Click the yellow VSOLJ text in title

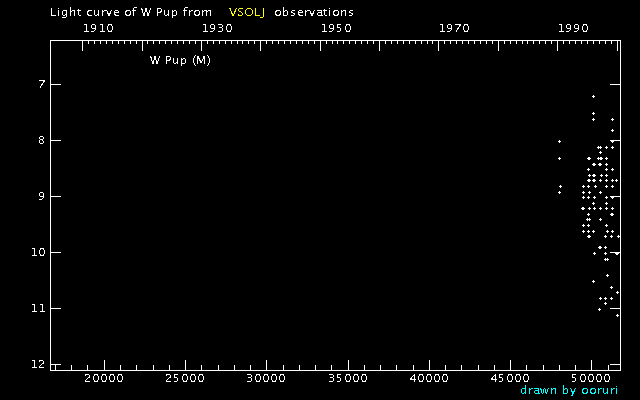coord(247,12)
